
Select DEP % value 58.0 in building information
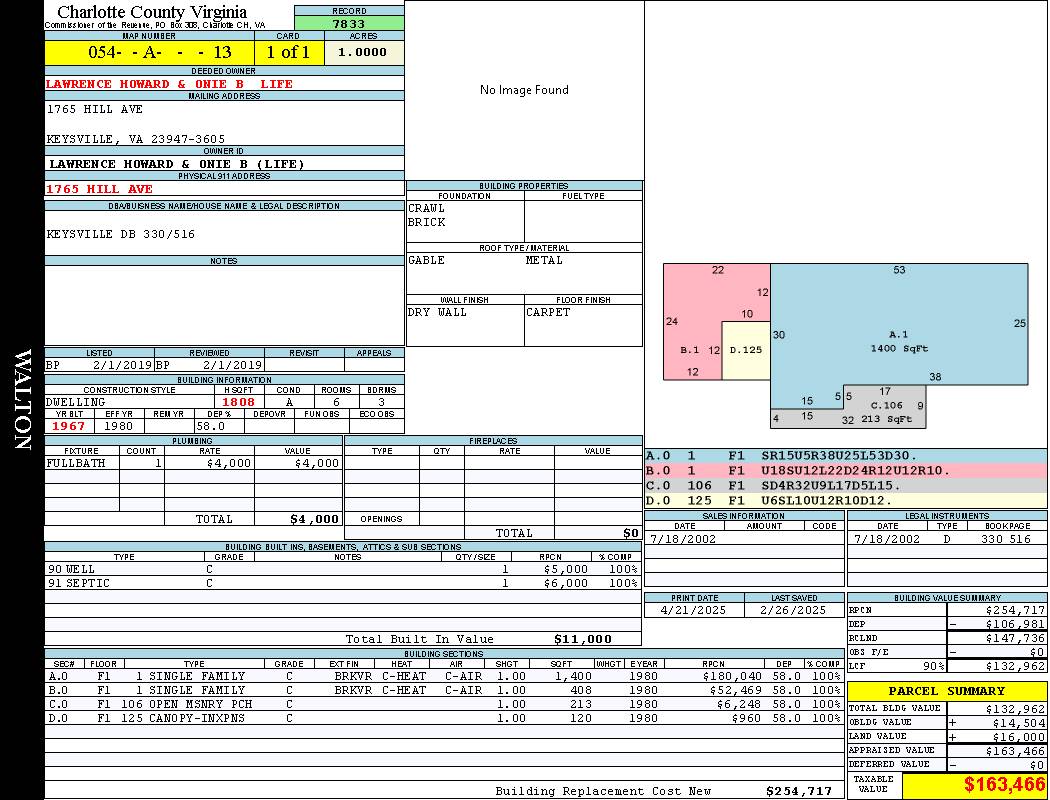[x=211, y=426]
